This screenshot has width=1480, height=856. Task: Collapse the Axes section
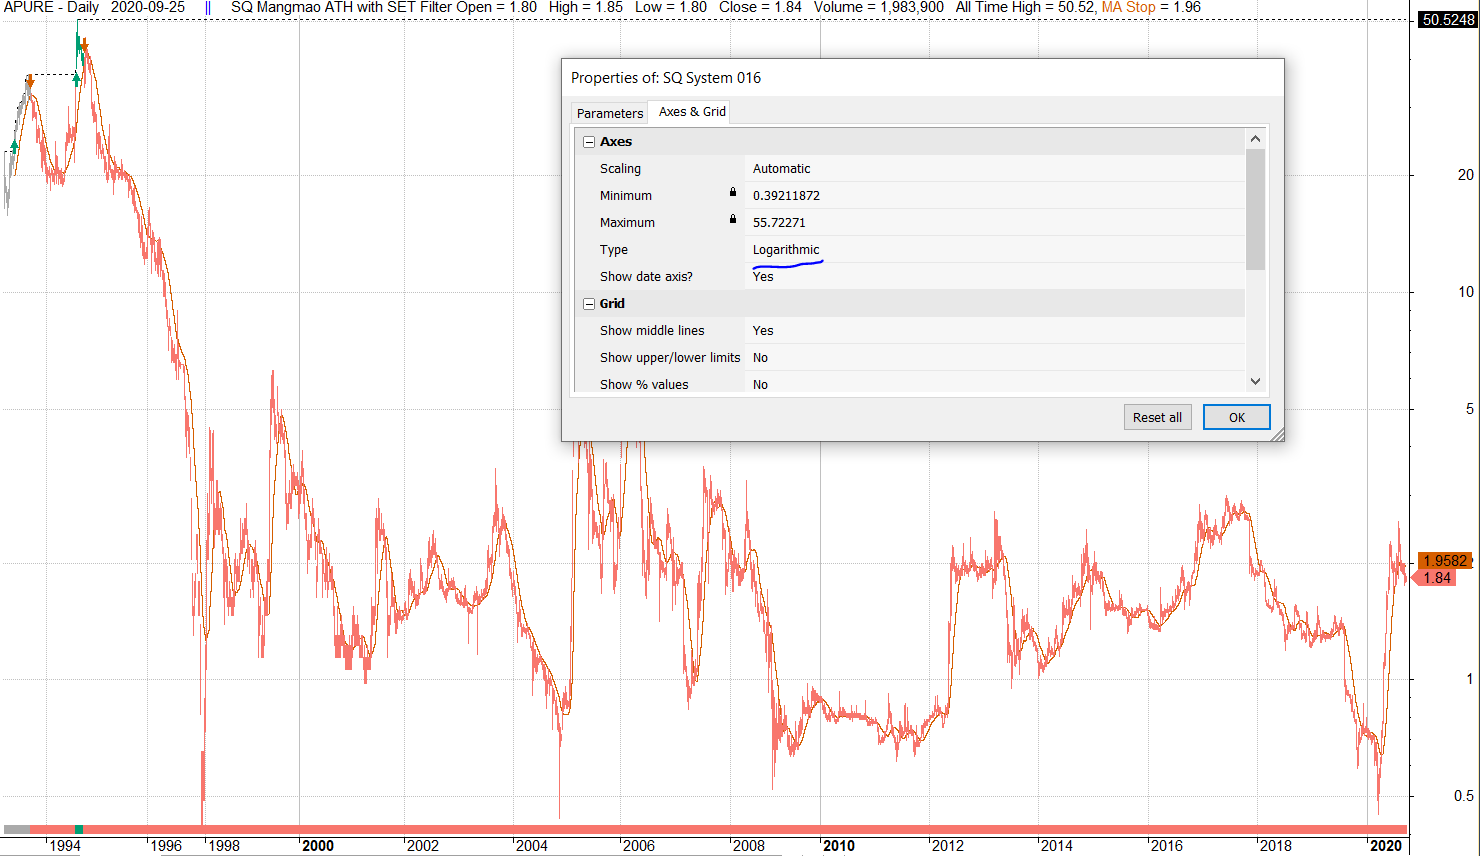pyautogui.click(x=589, y=142)
